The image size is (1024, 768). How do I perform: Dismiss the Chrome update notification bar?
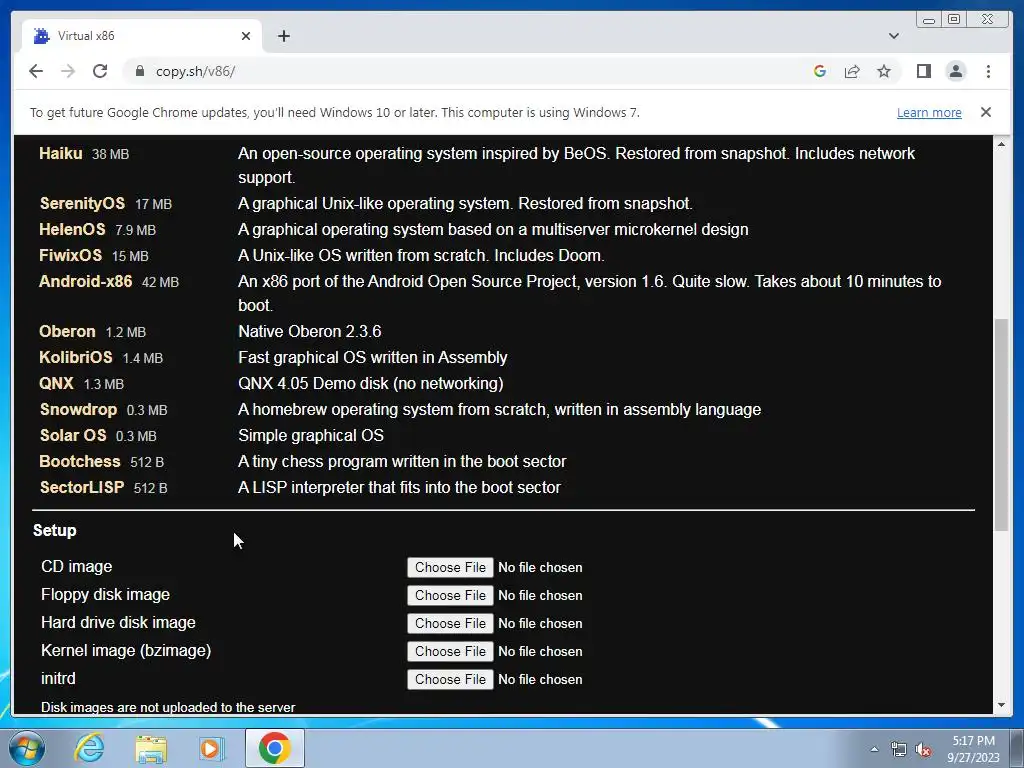[x=985, y=112]
